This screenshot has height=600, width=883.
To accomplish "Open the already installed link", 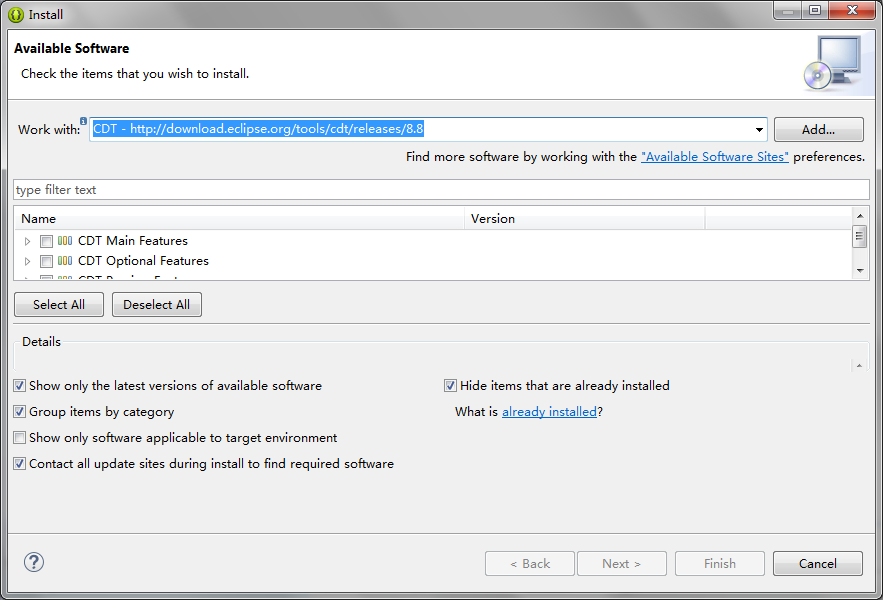I will [549, 412].
